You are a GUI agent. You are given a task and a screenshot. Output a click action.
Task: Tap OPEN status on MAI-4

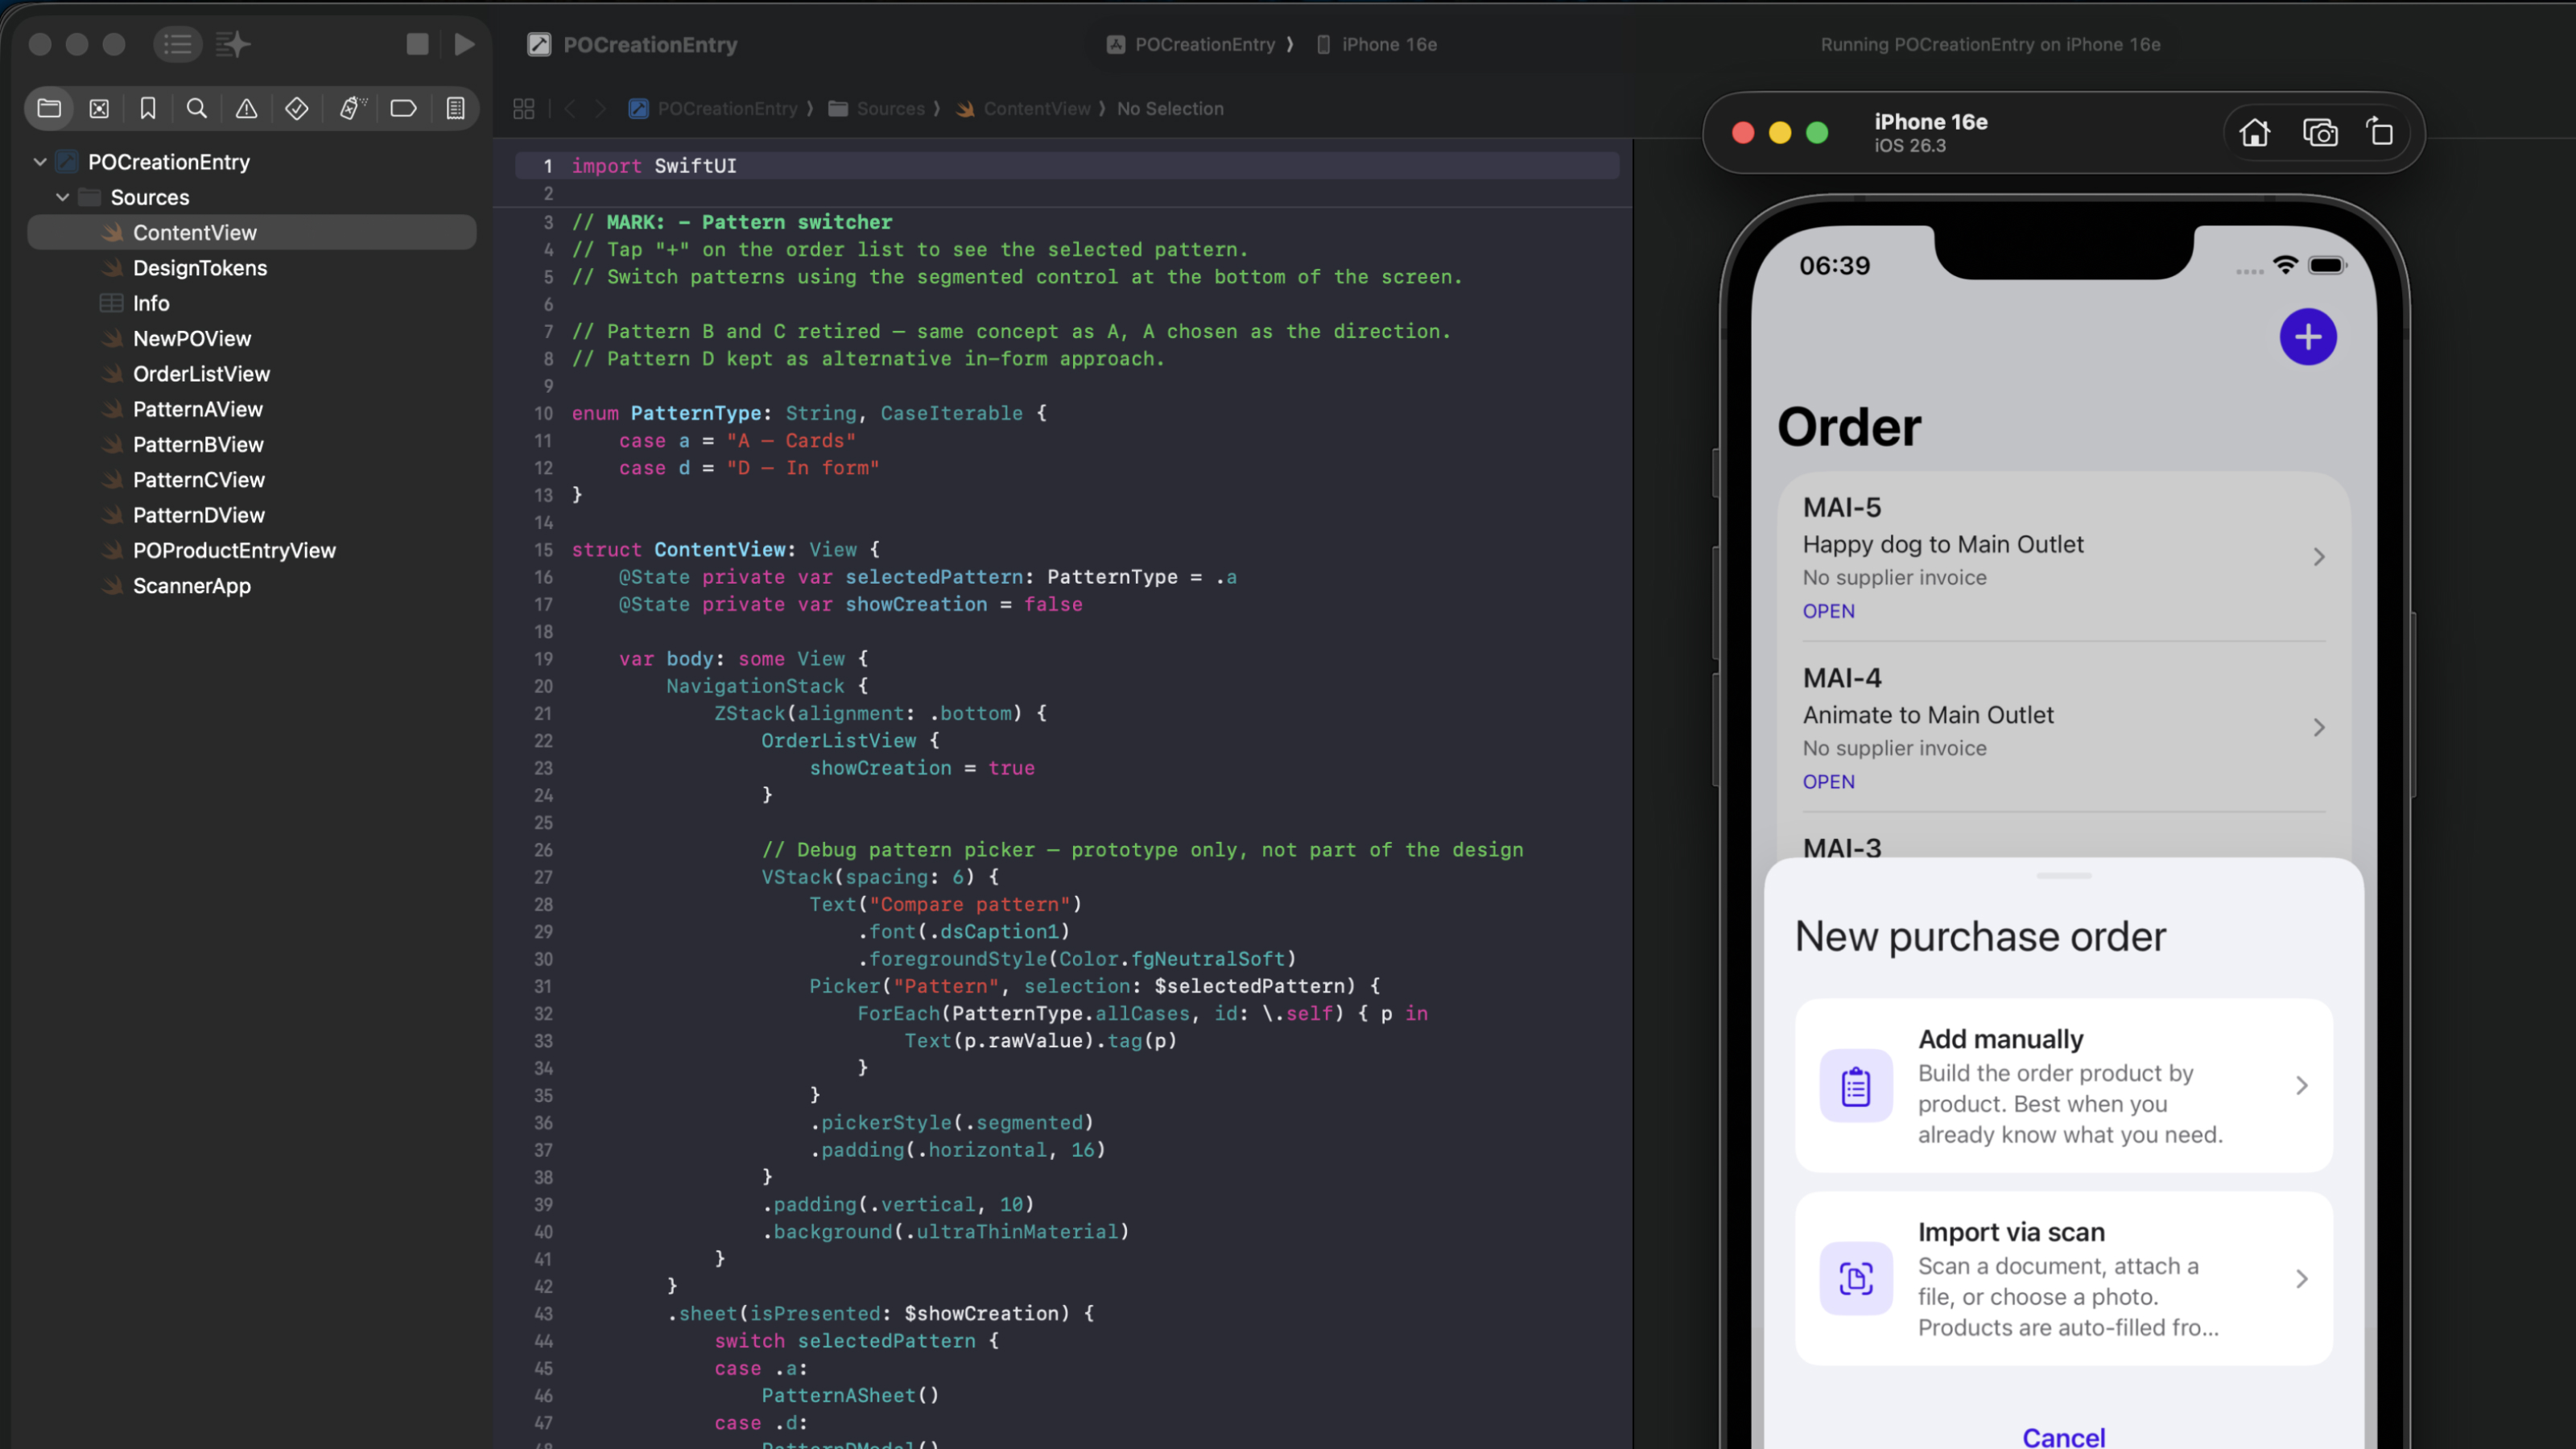[1828, 782]
